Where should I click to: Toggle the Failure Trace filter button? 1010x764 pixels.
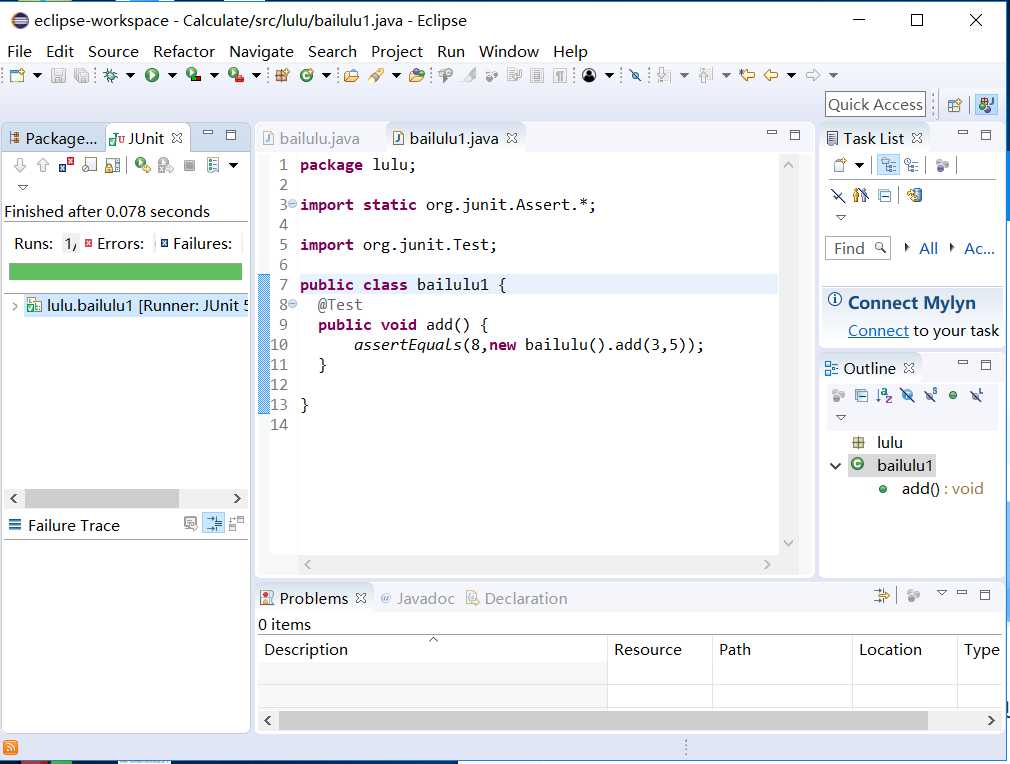coord(214,523)
